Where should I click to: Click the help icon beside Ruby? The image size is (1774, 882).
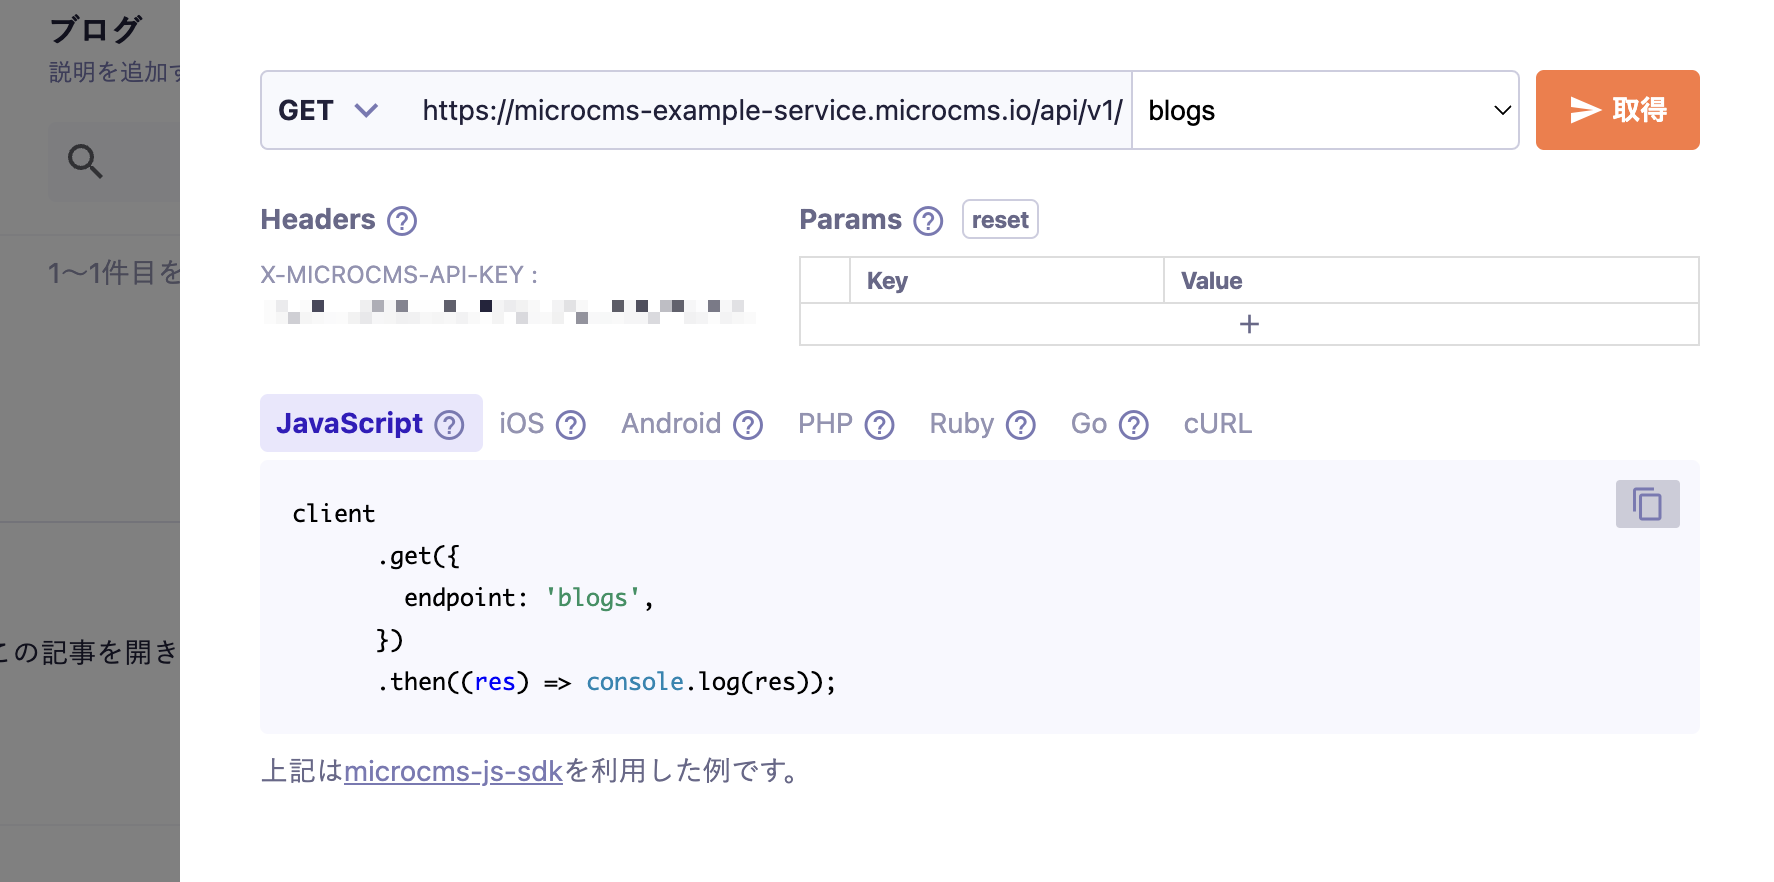(x=1020, y=425)
